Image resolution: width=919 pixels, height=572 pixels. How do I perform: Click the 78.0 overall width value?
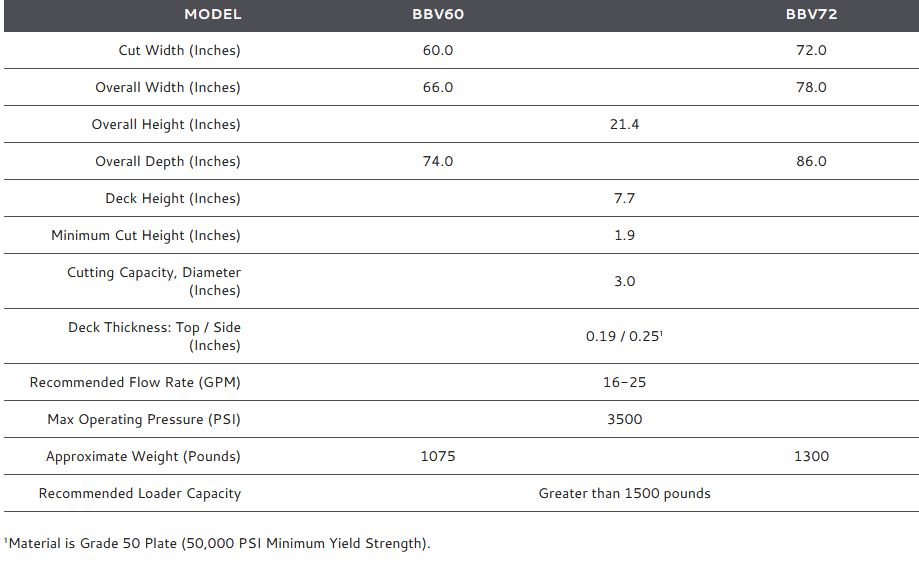[811, 87]
